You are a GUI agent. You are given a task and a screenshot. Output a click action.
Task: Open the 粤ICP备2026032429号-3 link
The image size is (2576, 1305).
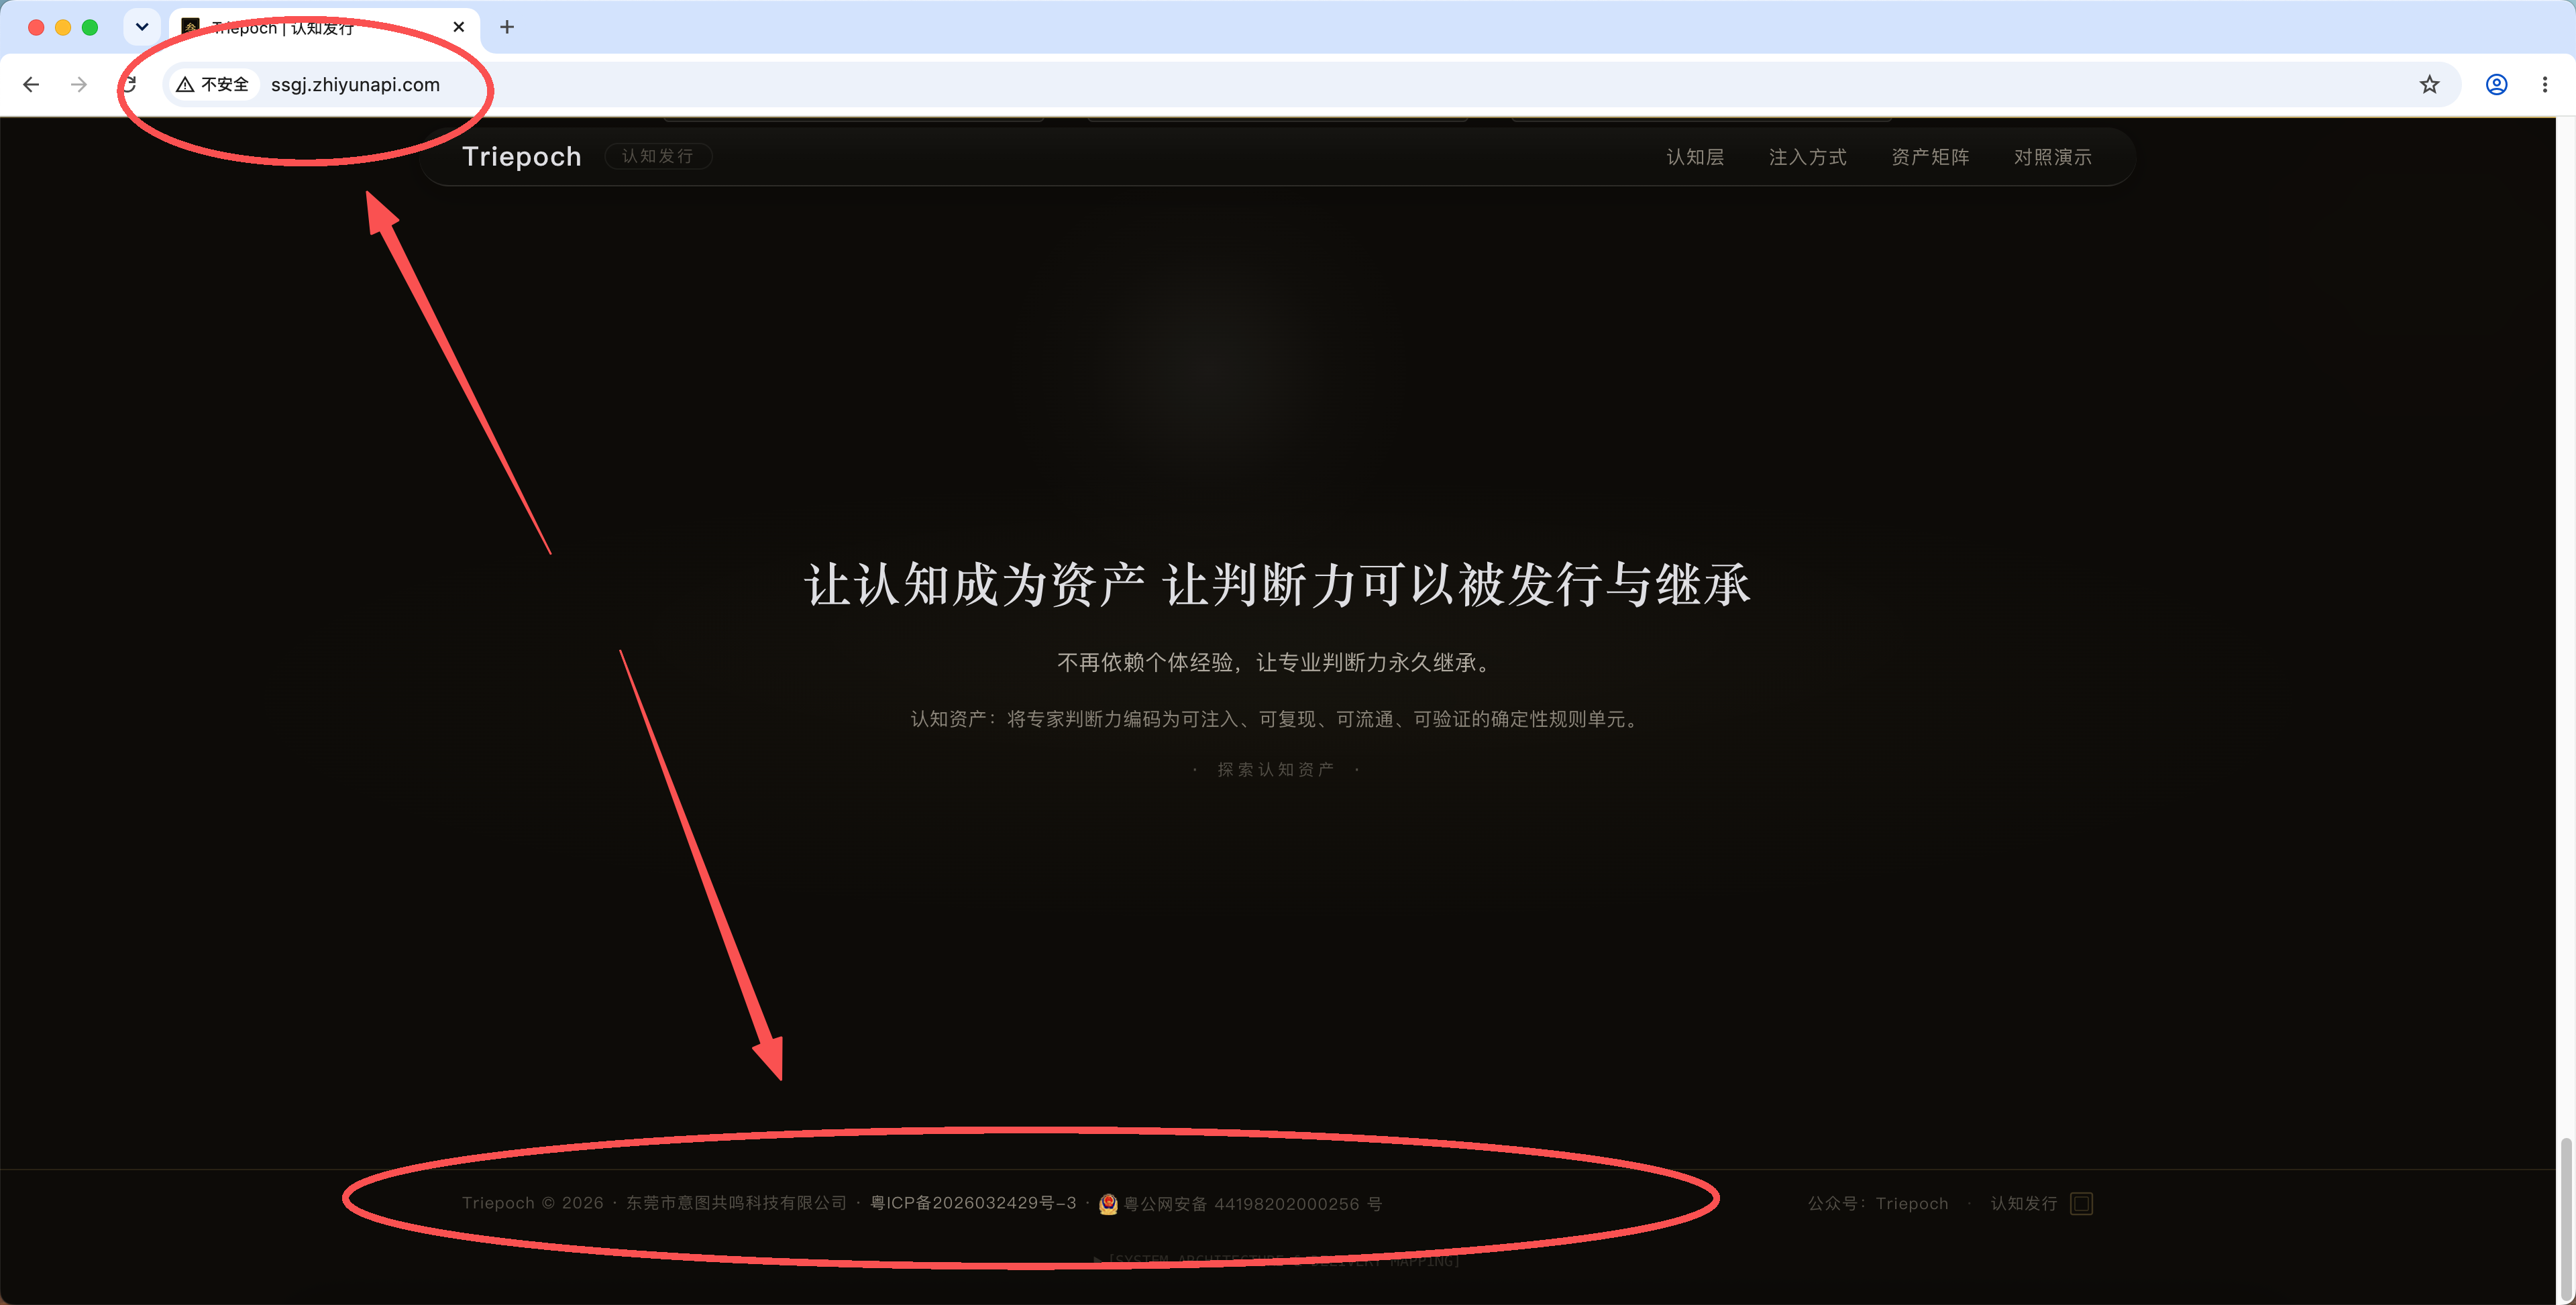tap(973, 1203)
